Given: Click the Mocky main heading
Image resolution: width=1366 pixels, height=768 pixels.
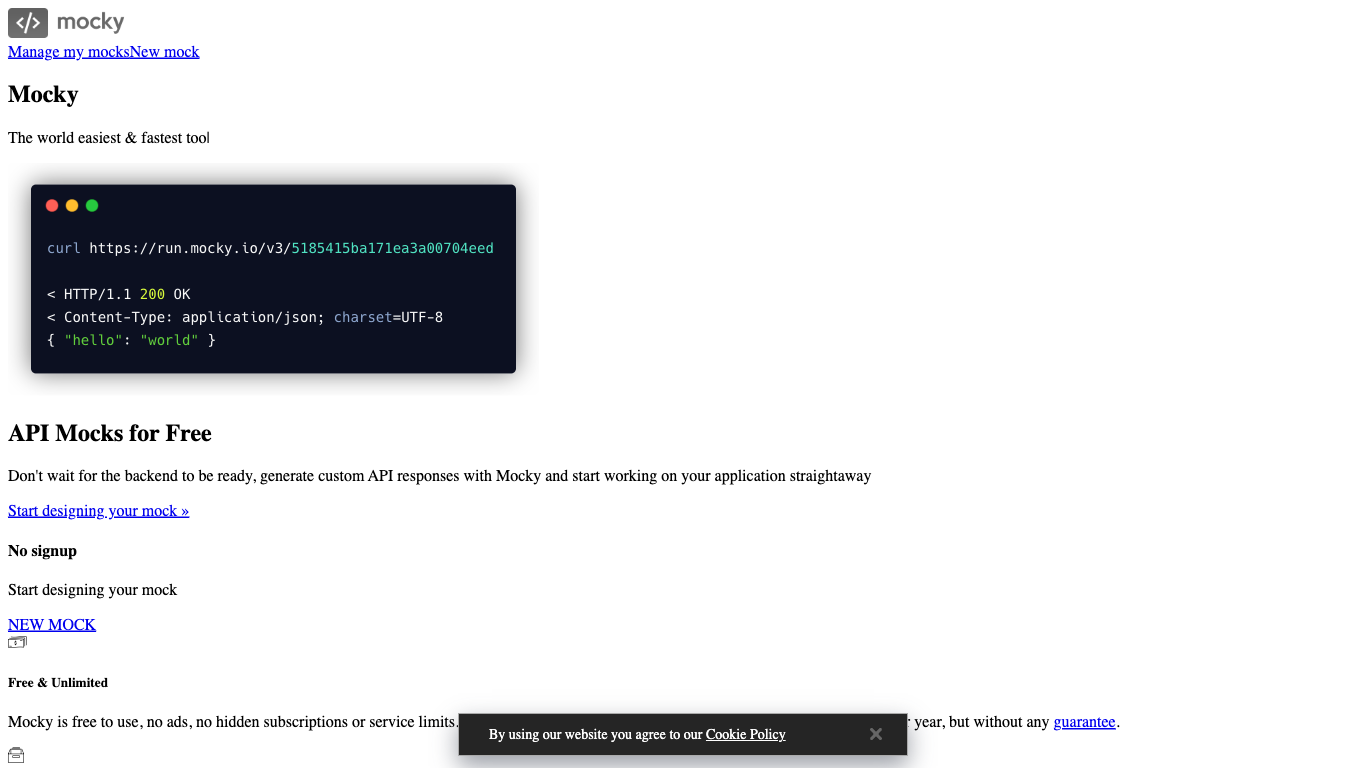Looking at the screenshot, I should click(x=43, y=94).
